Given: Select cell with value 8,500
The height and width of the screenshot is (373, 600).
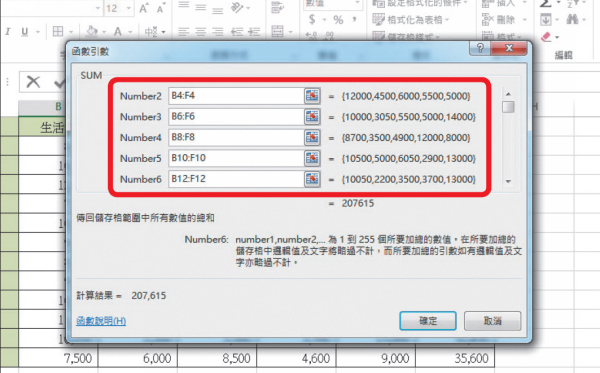Looking at the screenshot, I should pos(217,358).
